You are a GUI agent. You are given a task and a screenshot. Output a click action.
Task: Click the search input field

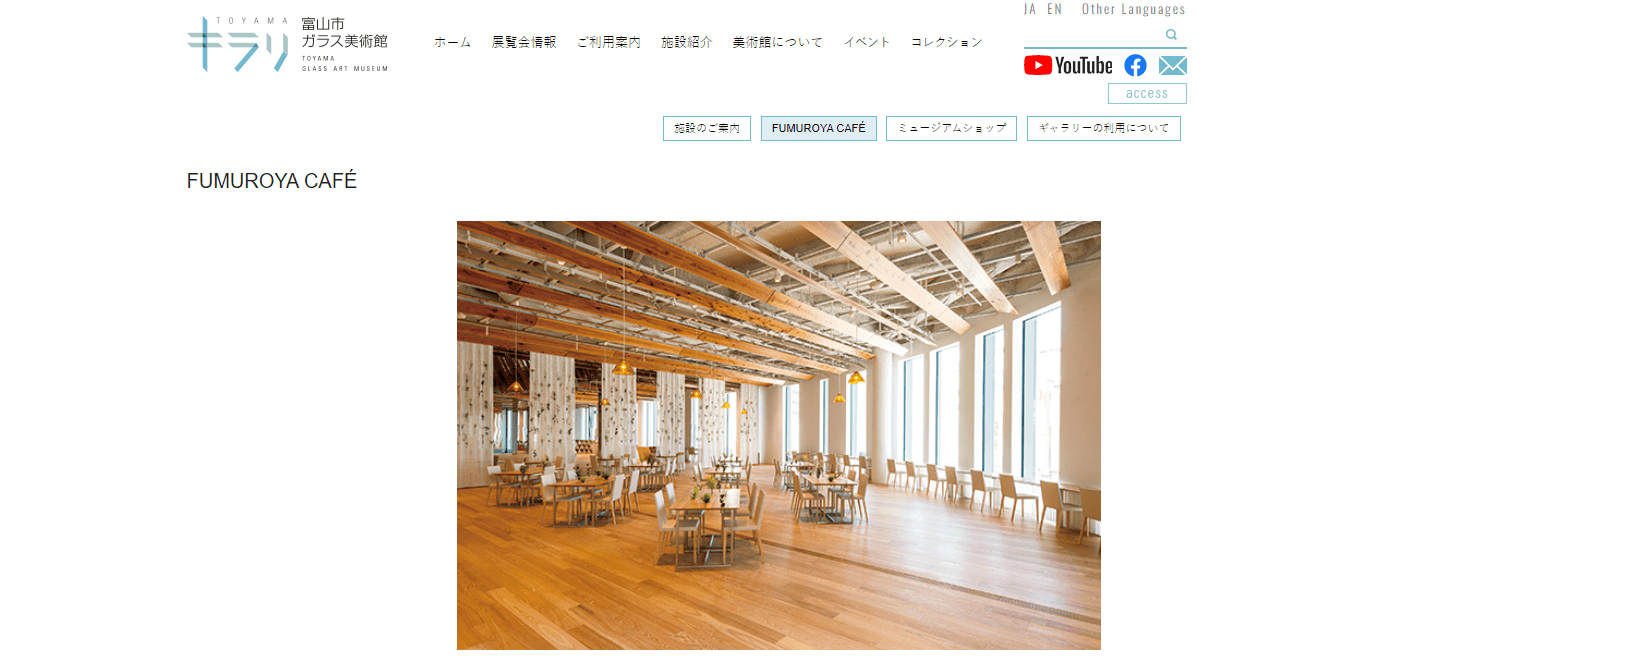(1094, 35)
